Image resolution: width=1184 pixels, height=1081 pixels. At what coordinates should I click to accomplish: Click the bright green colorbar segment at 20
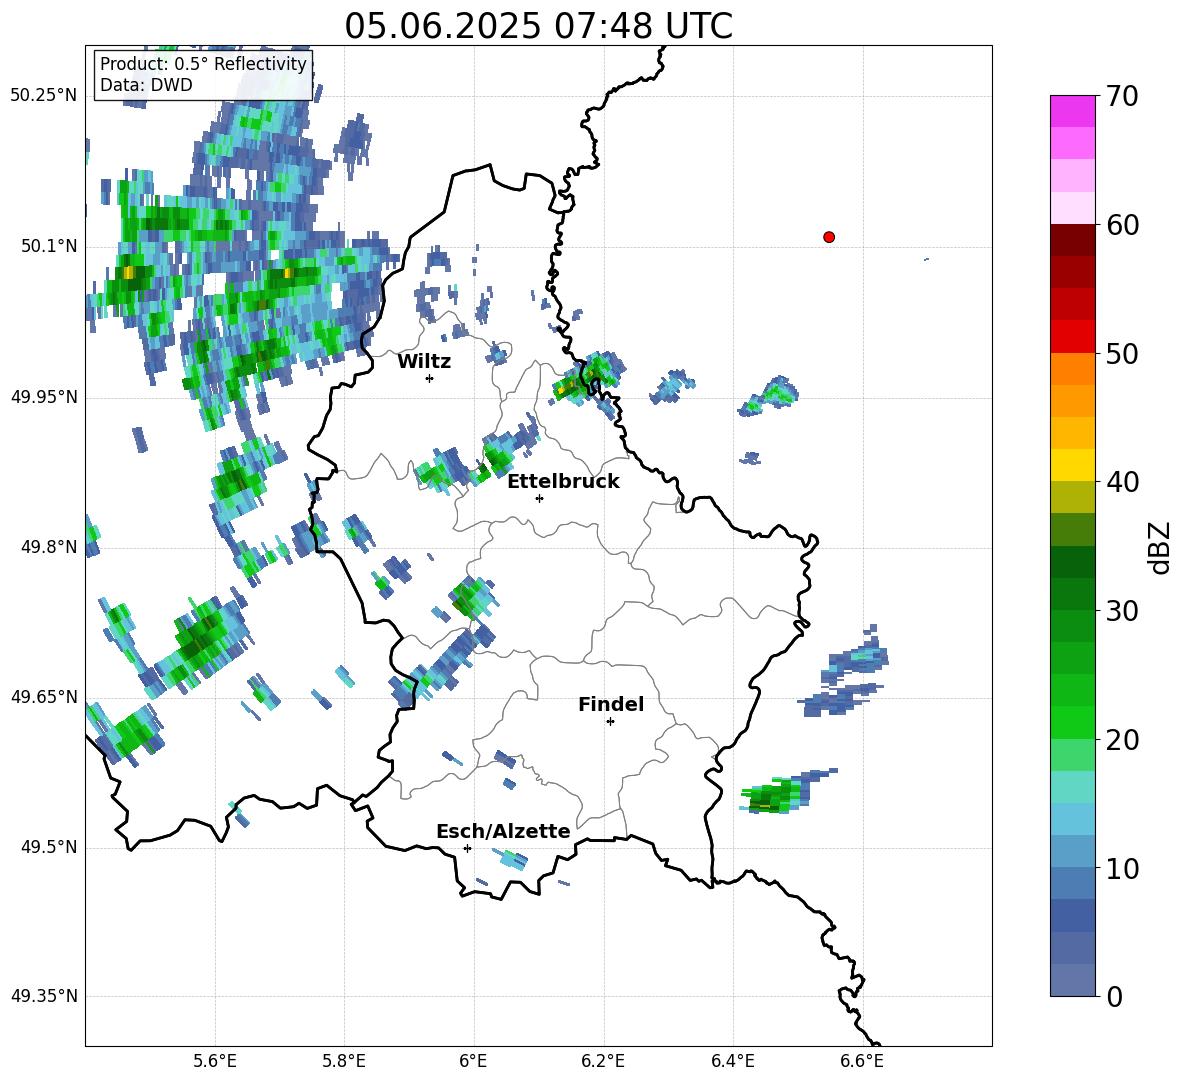point(1073,722)
